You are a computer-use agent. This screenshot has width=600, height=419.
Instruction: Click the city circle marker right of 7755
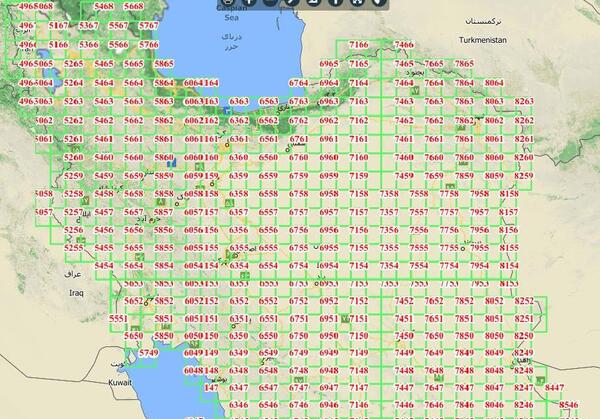coord(463,249)
